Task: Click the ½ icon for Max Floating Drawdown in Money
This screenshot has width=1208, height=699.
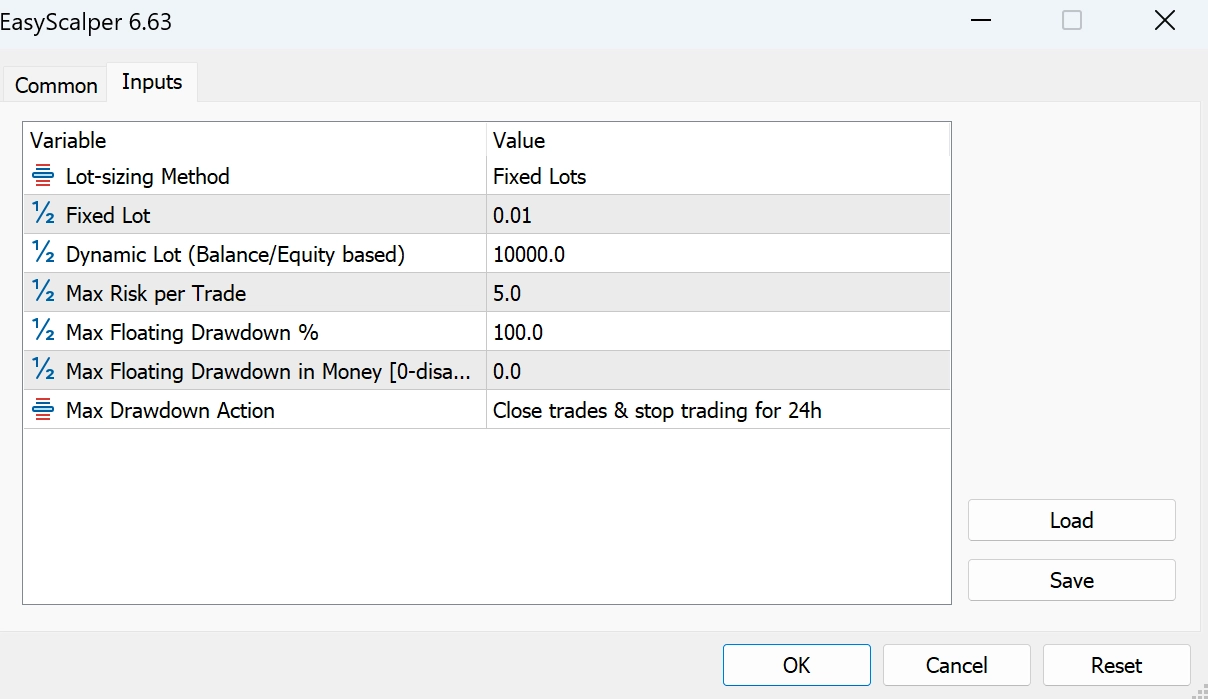Action: click(x=43, y=371)
